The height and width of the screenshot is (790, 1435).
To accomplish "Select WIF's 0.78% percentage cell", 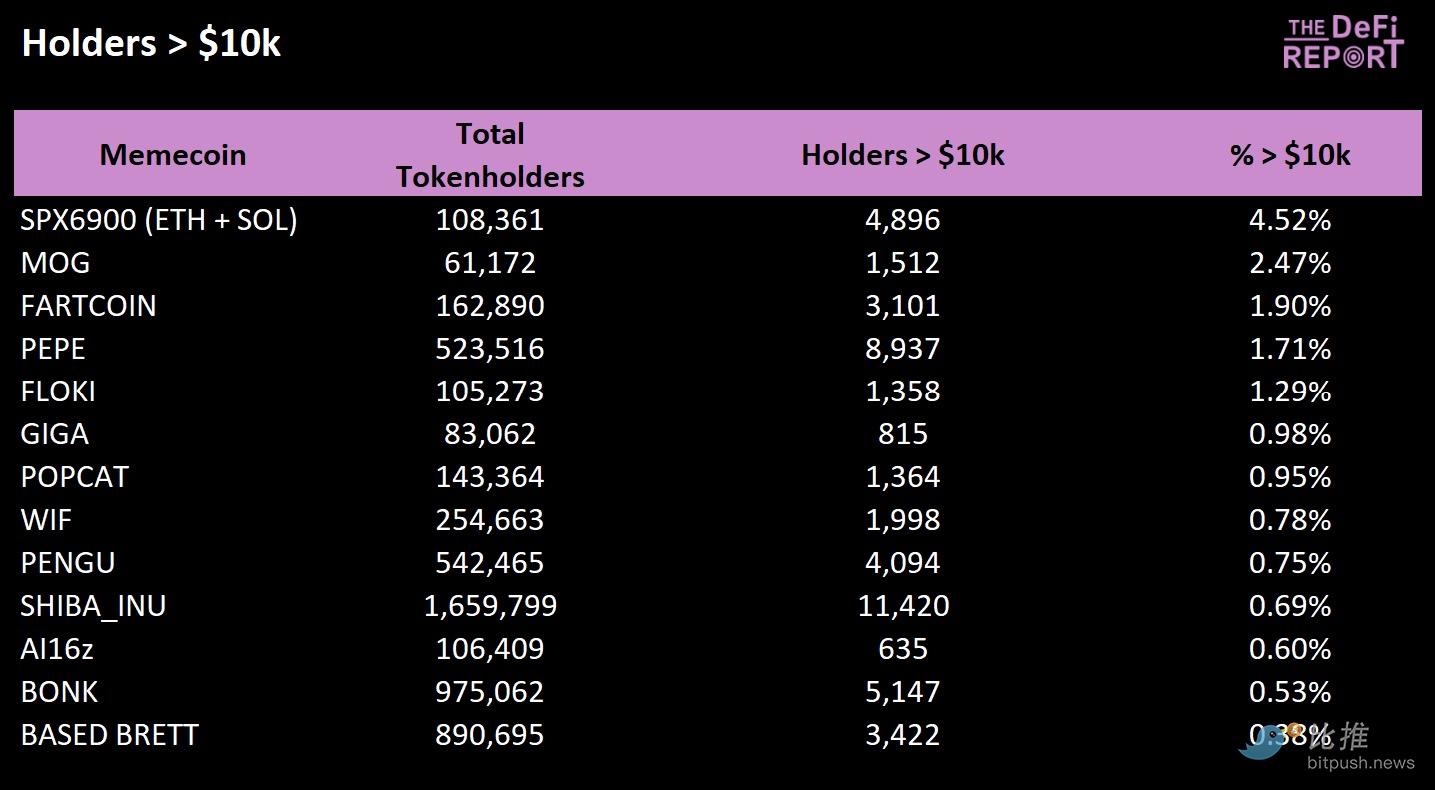I will (x=1290, y=520).
